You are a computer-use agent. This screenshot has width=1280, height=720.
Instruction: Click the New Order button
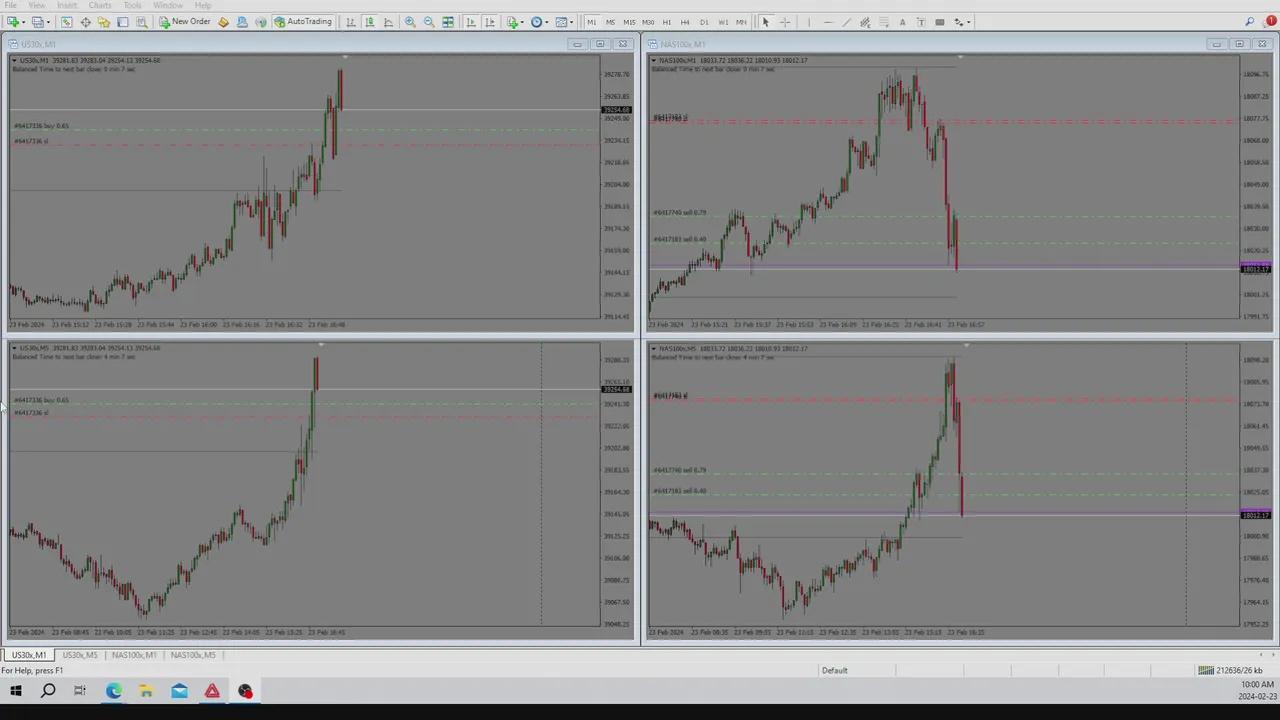(185, 22)
